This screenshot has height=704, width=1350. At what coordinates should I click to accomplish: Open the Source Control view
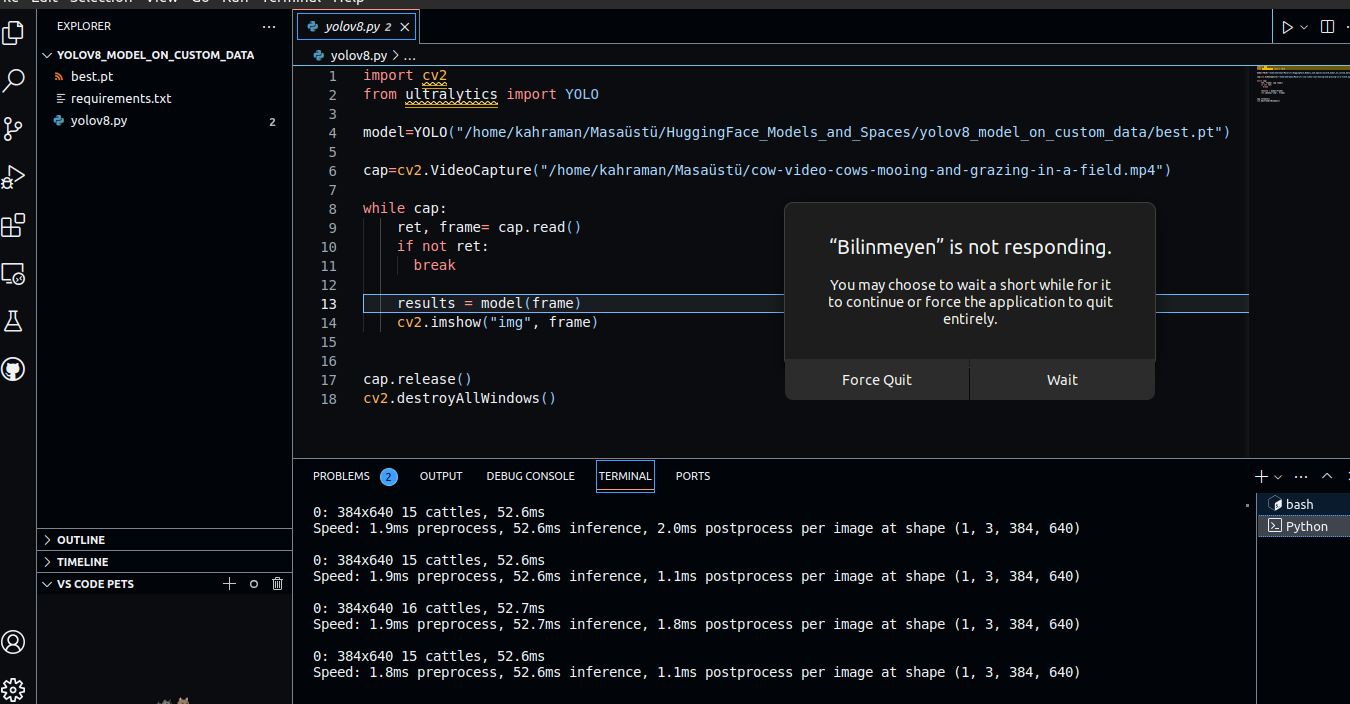(13, 128)
